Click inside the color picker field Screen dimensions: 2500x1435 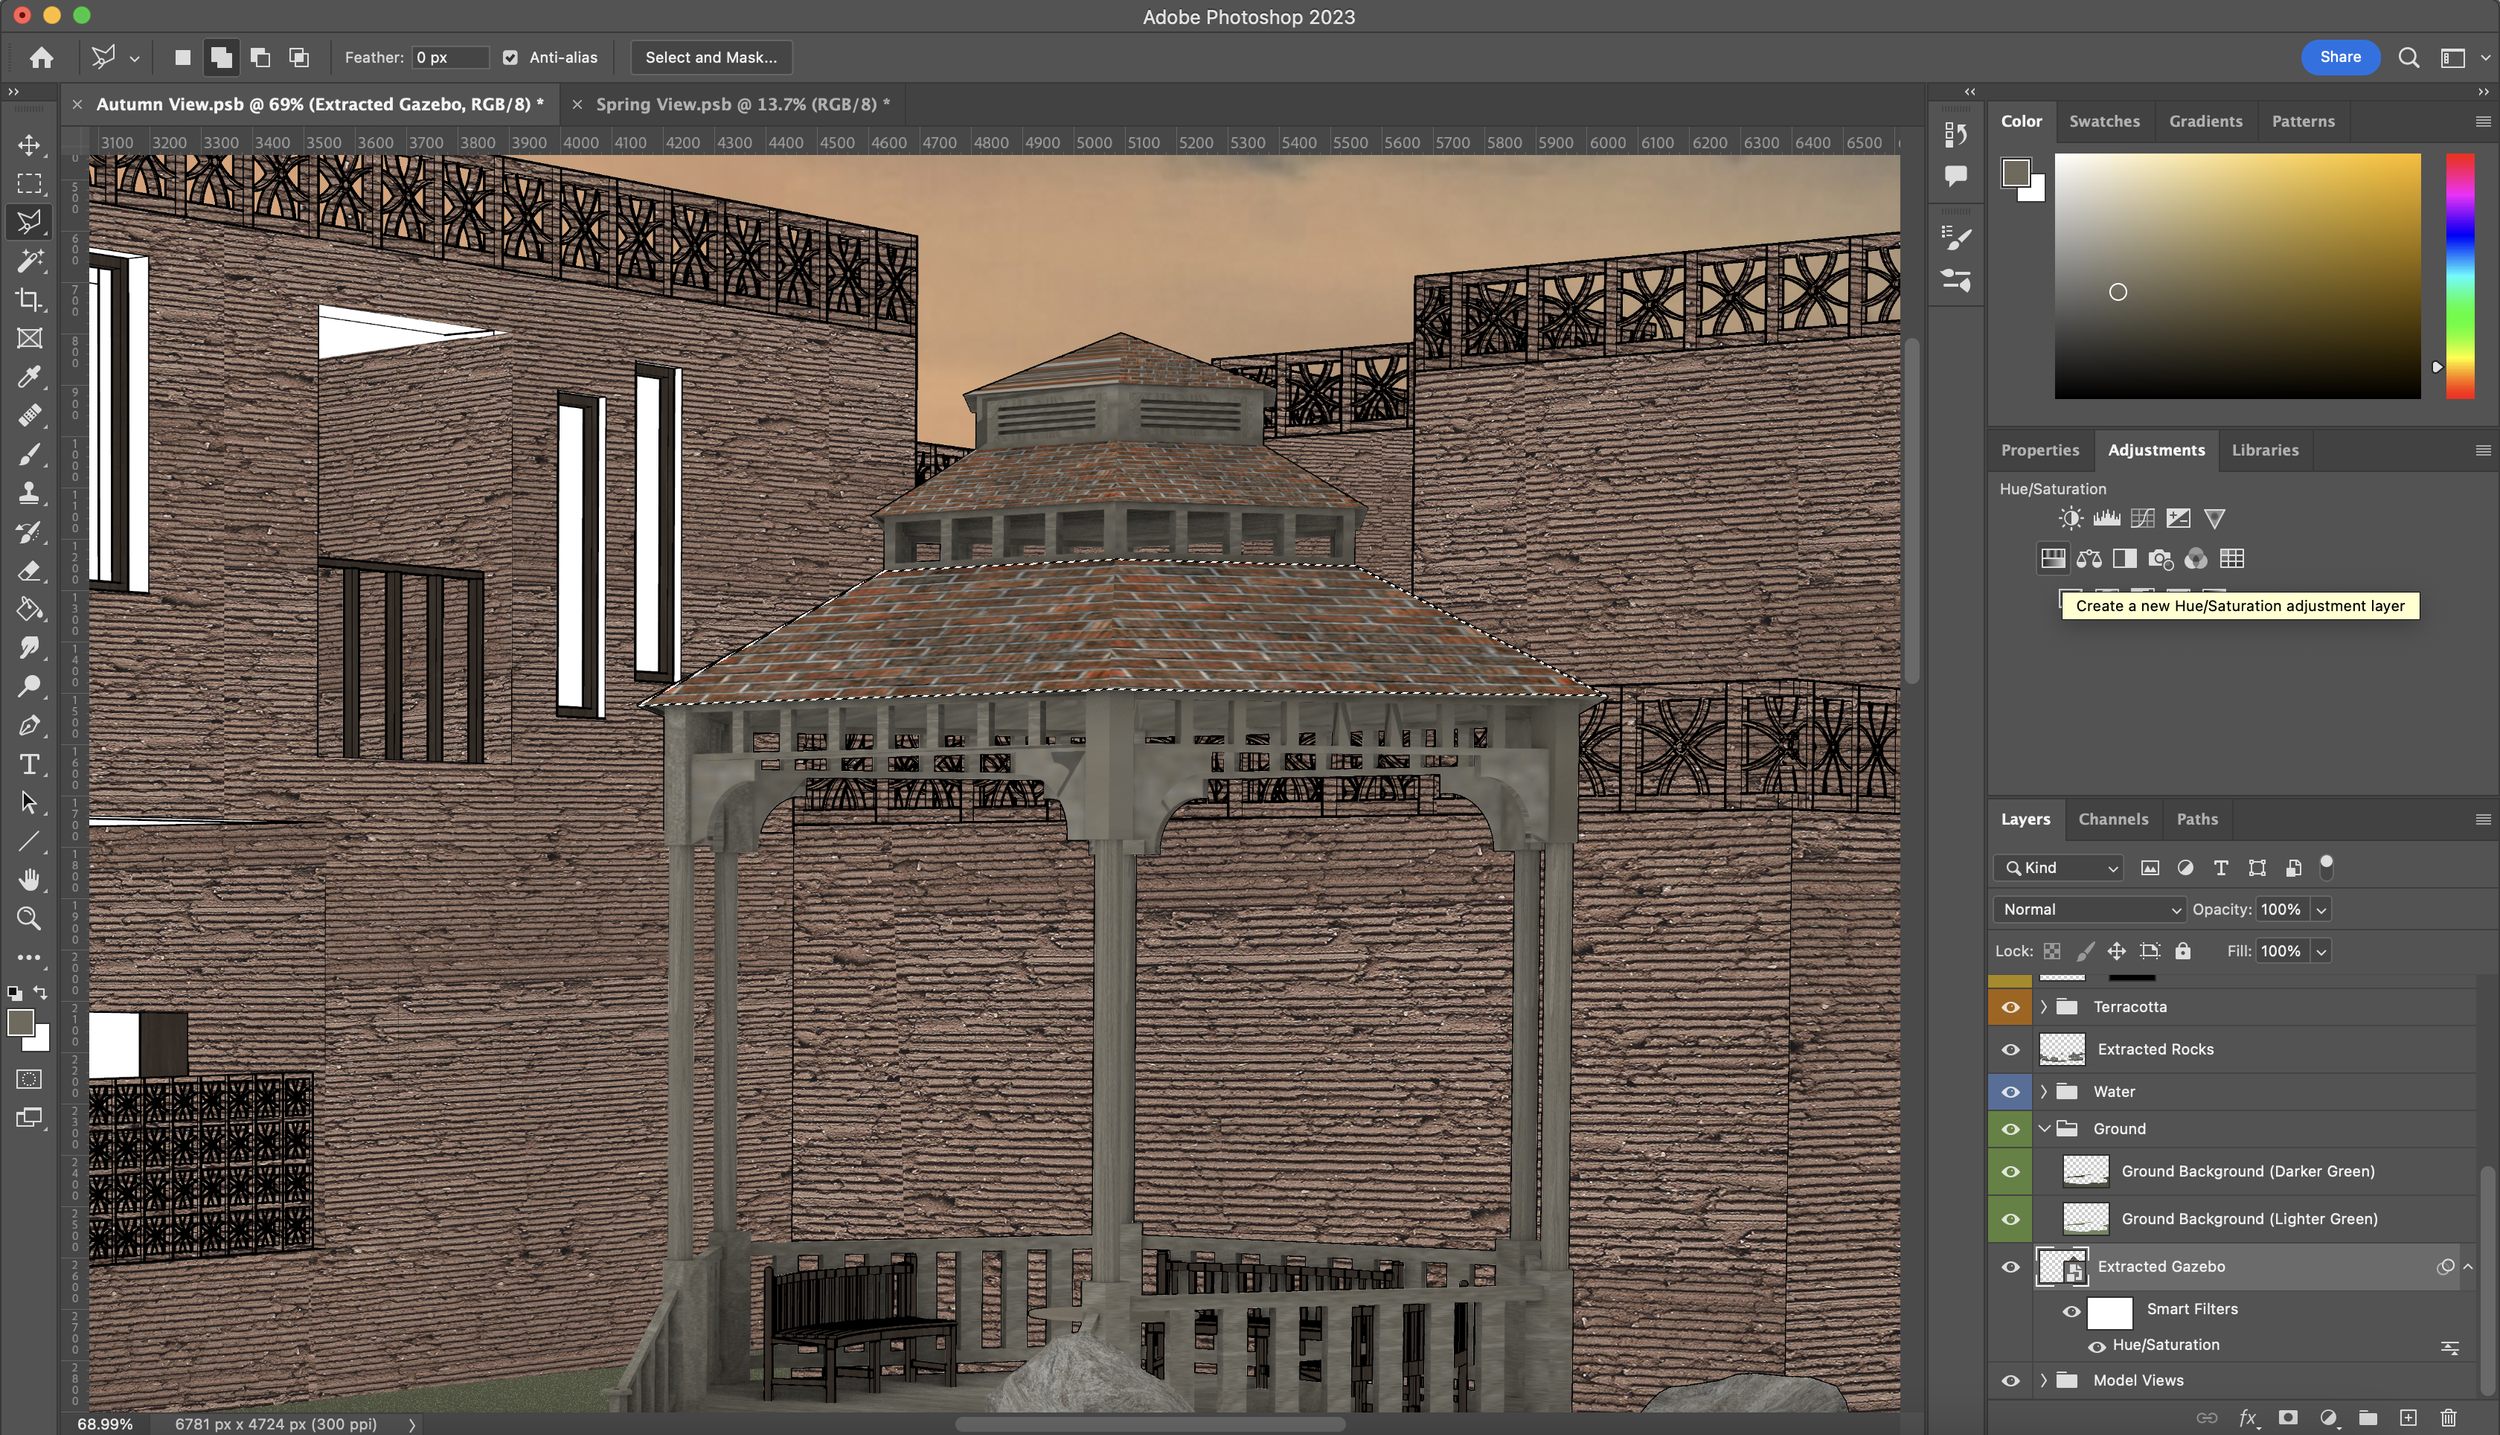[2237, 276]
